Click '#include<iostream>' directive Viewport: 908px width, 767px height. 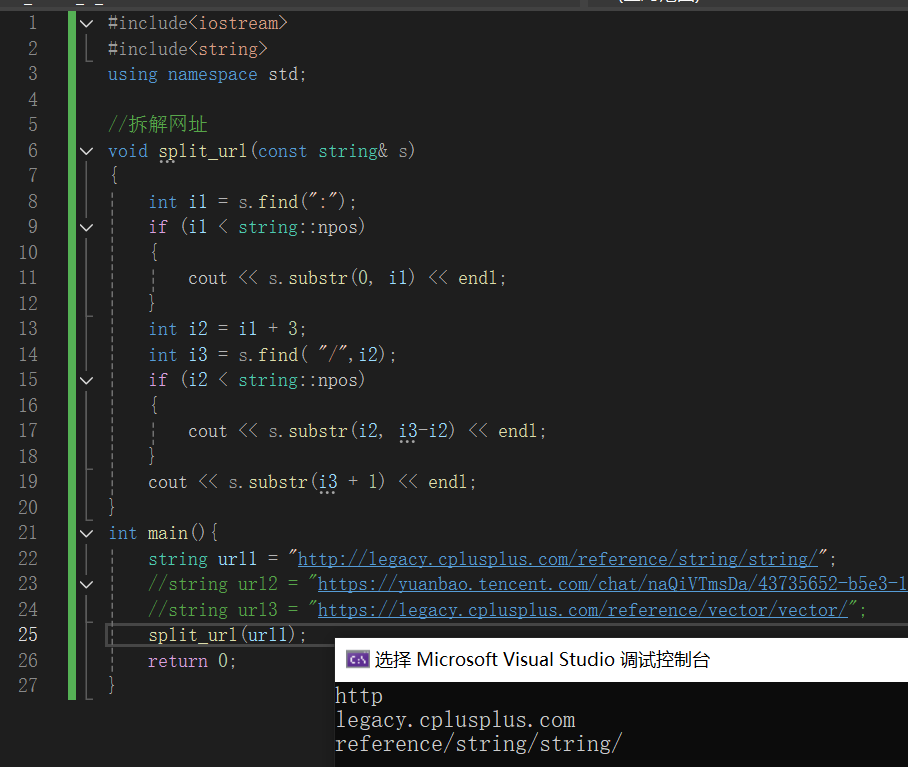197,24
